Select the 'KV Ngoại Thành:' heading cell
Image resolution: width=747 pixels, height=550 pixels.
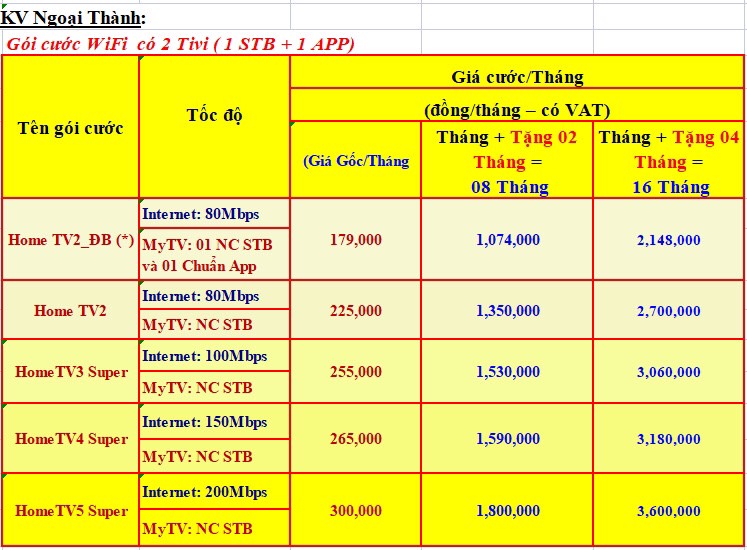click(73, 18)
